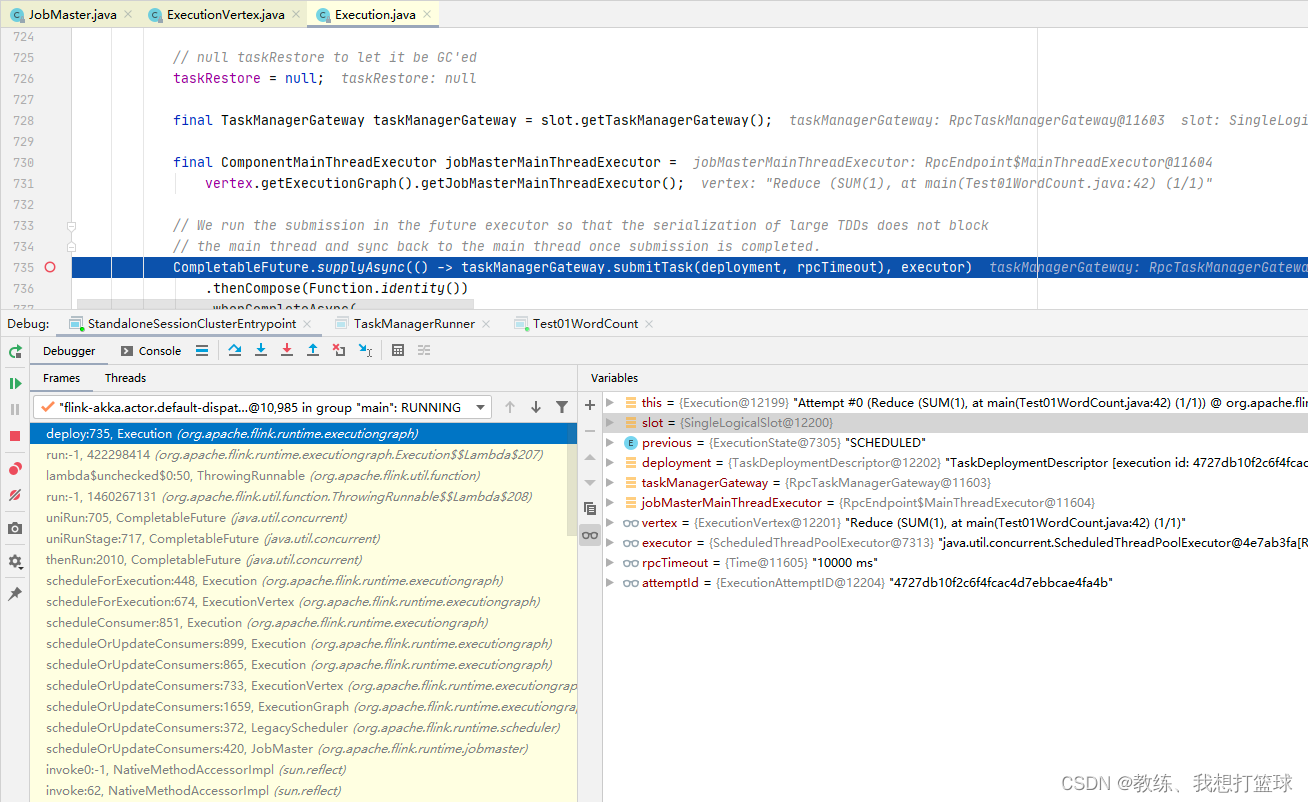
Task: Close JobMaster.java tab
Action: [128, 16]
